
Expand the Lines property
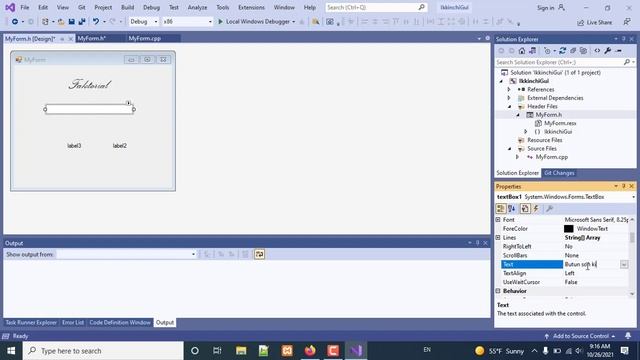tap(498, 238)
